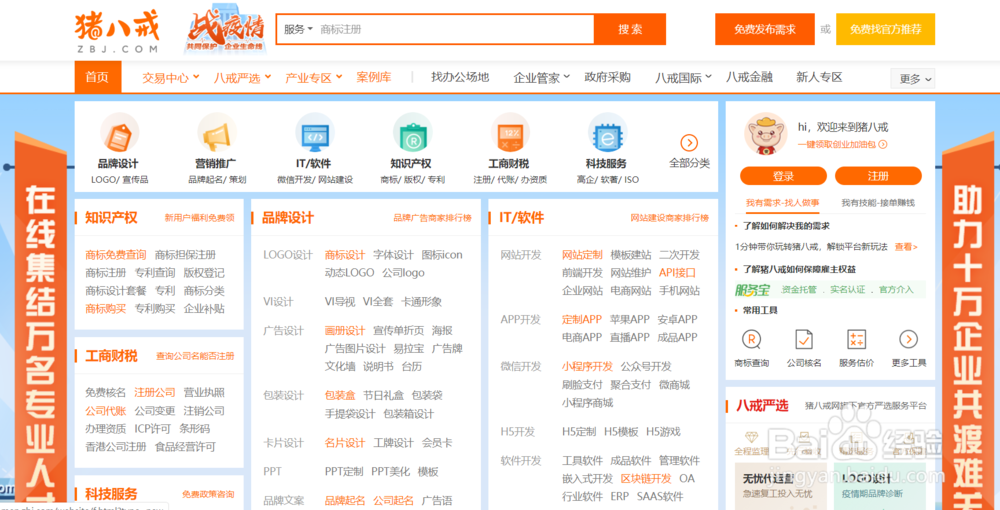Open the 更多工具 arrow icon
This screenshot has height=510, width=1000.
point(908,339)
